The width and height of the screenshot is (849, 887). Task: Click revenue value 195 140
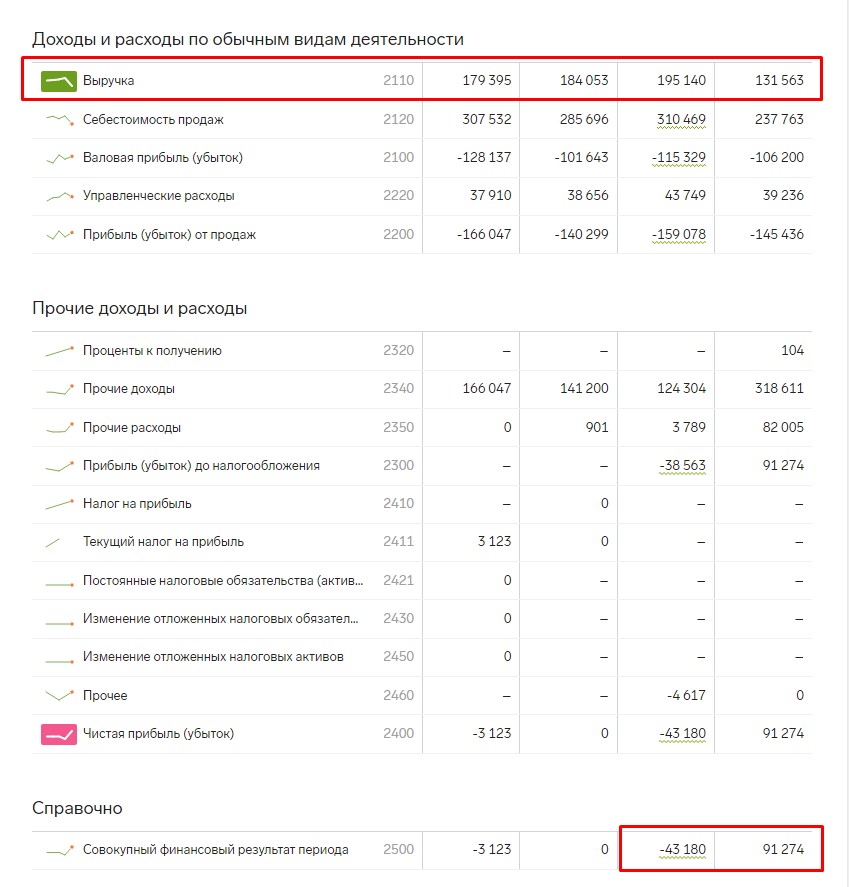[681, 80]
